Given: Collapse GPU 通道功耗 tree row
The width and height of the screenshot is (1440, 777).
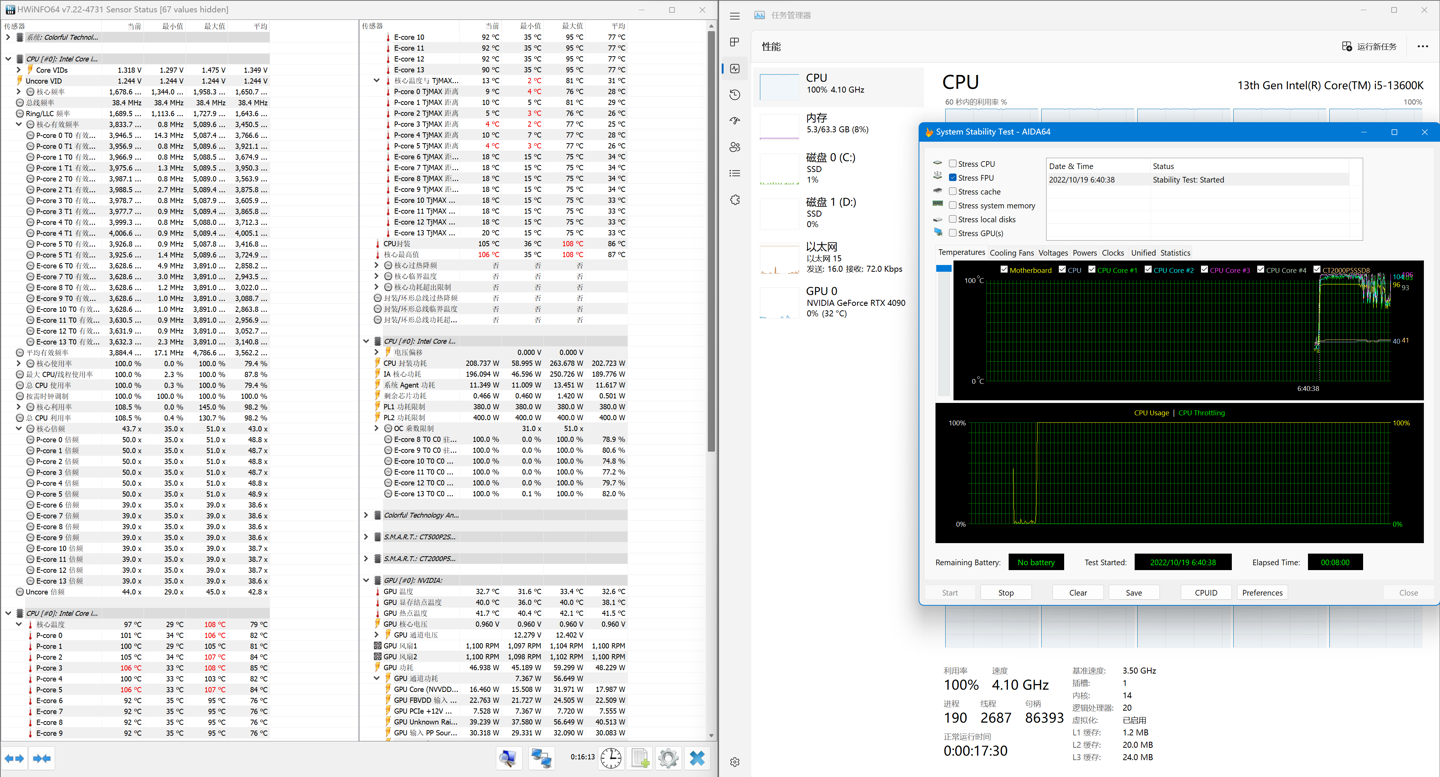Looking at the screenshot, I should [377, 678].
